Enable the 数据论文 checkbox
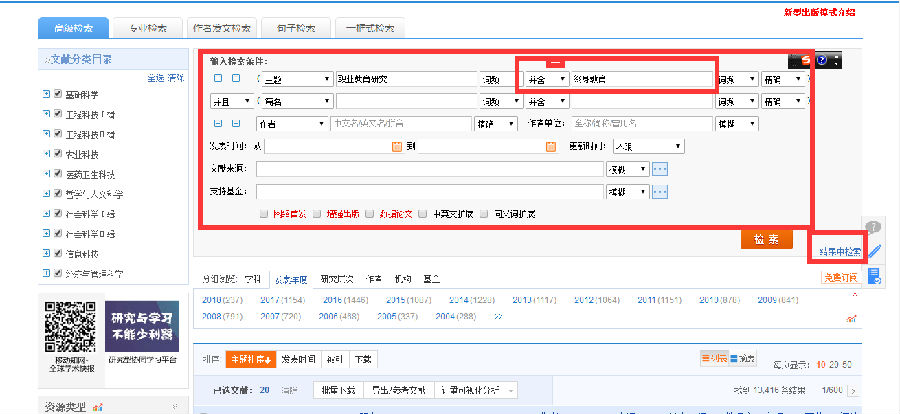The width and height of the screenshot is (900, 414). pyautogui.click(x=368, y=214)
